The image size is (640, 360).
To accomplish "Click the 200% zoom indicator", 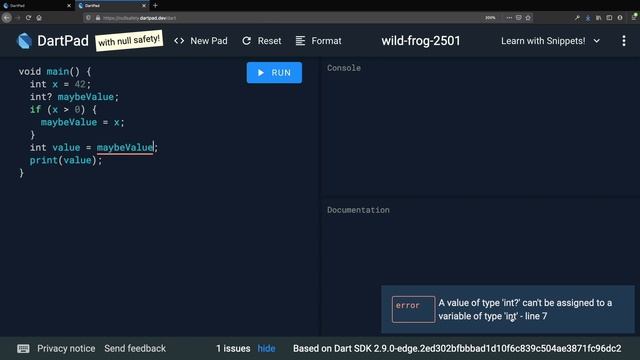I will pos(490,18).
